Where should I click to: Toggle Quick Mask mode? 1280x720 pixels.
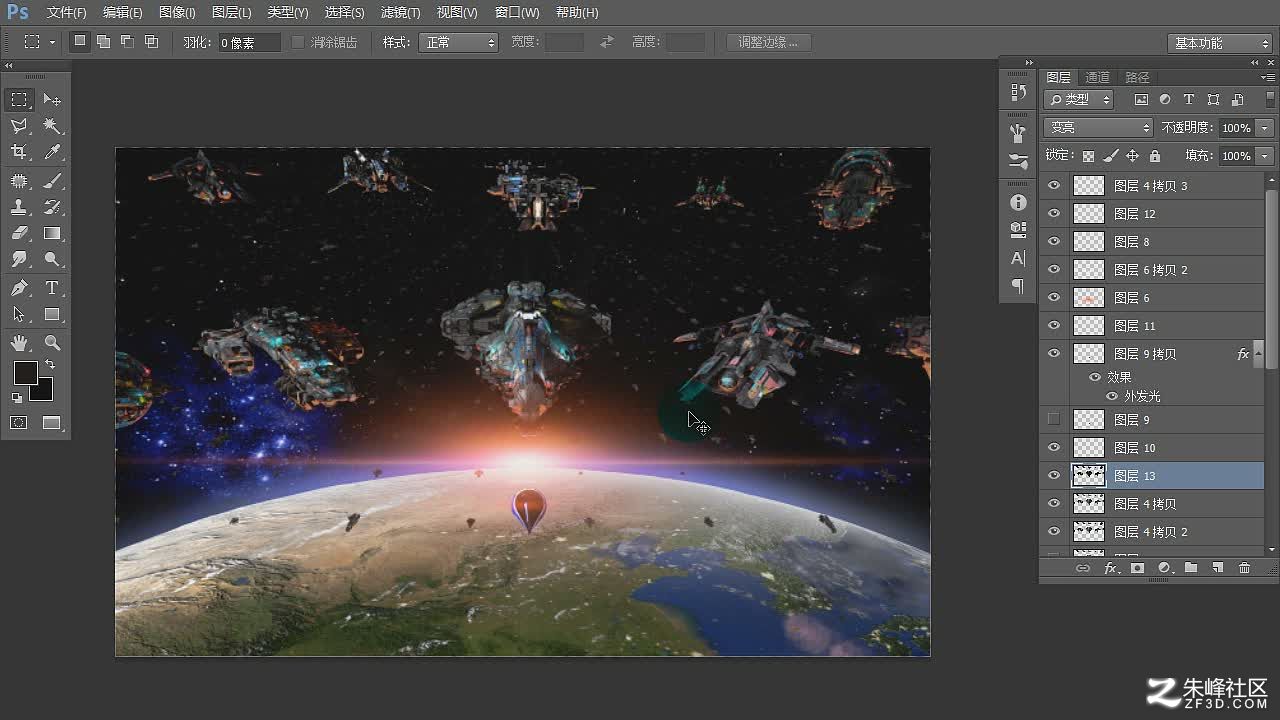click(x=19, y=423)
